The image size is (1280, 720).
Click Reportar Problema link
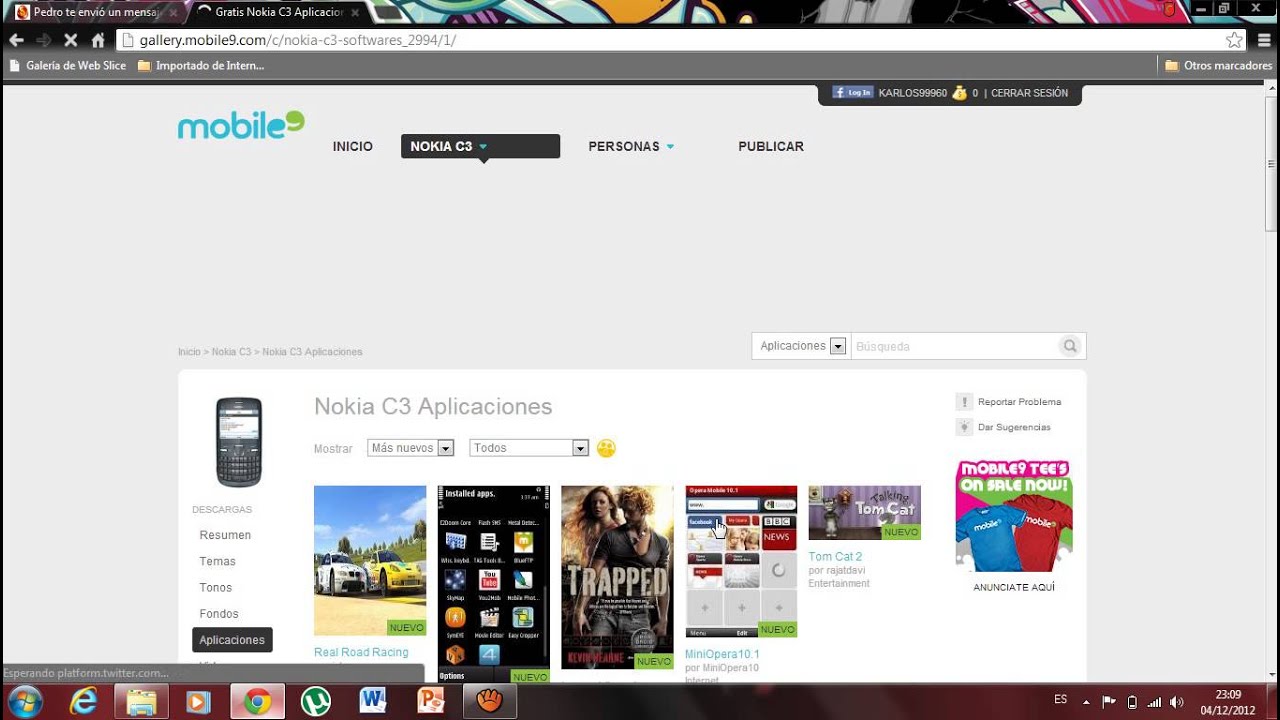(1019, 402)
